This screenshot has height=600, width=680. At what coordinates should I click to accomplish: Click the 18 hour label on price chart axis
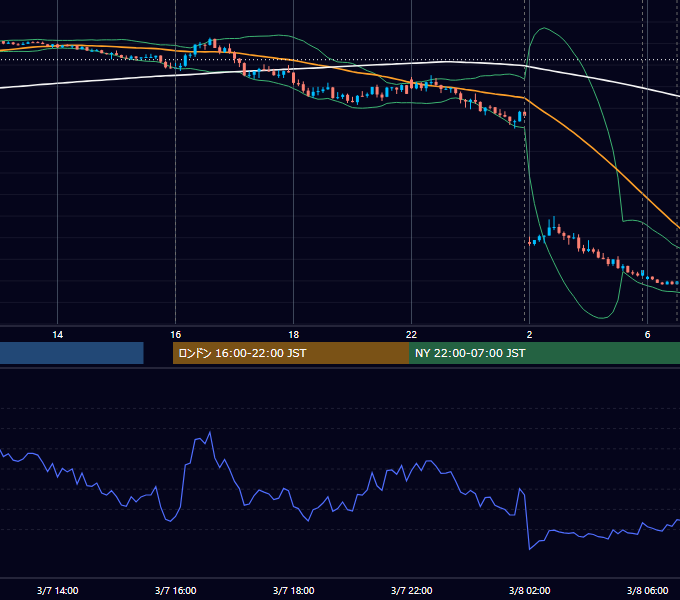(x=294, y=335)
